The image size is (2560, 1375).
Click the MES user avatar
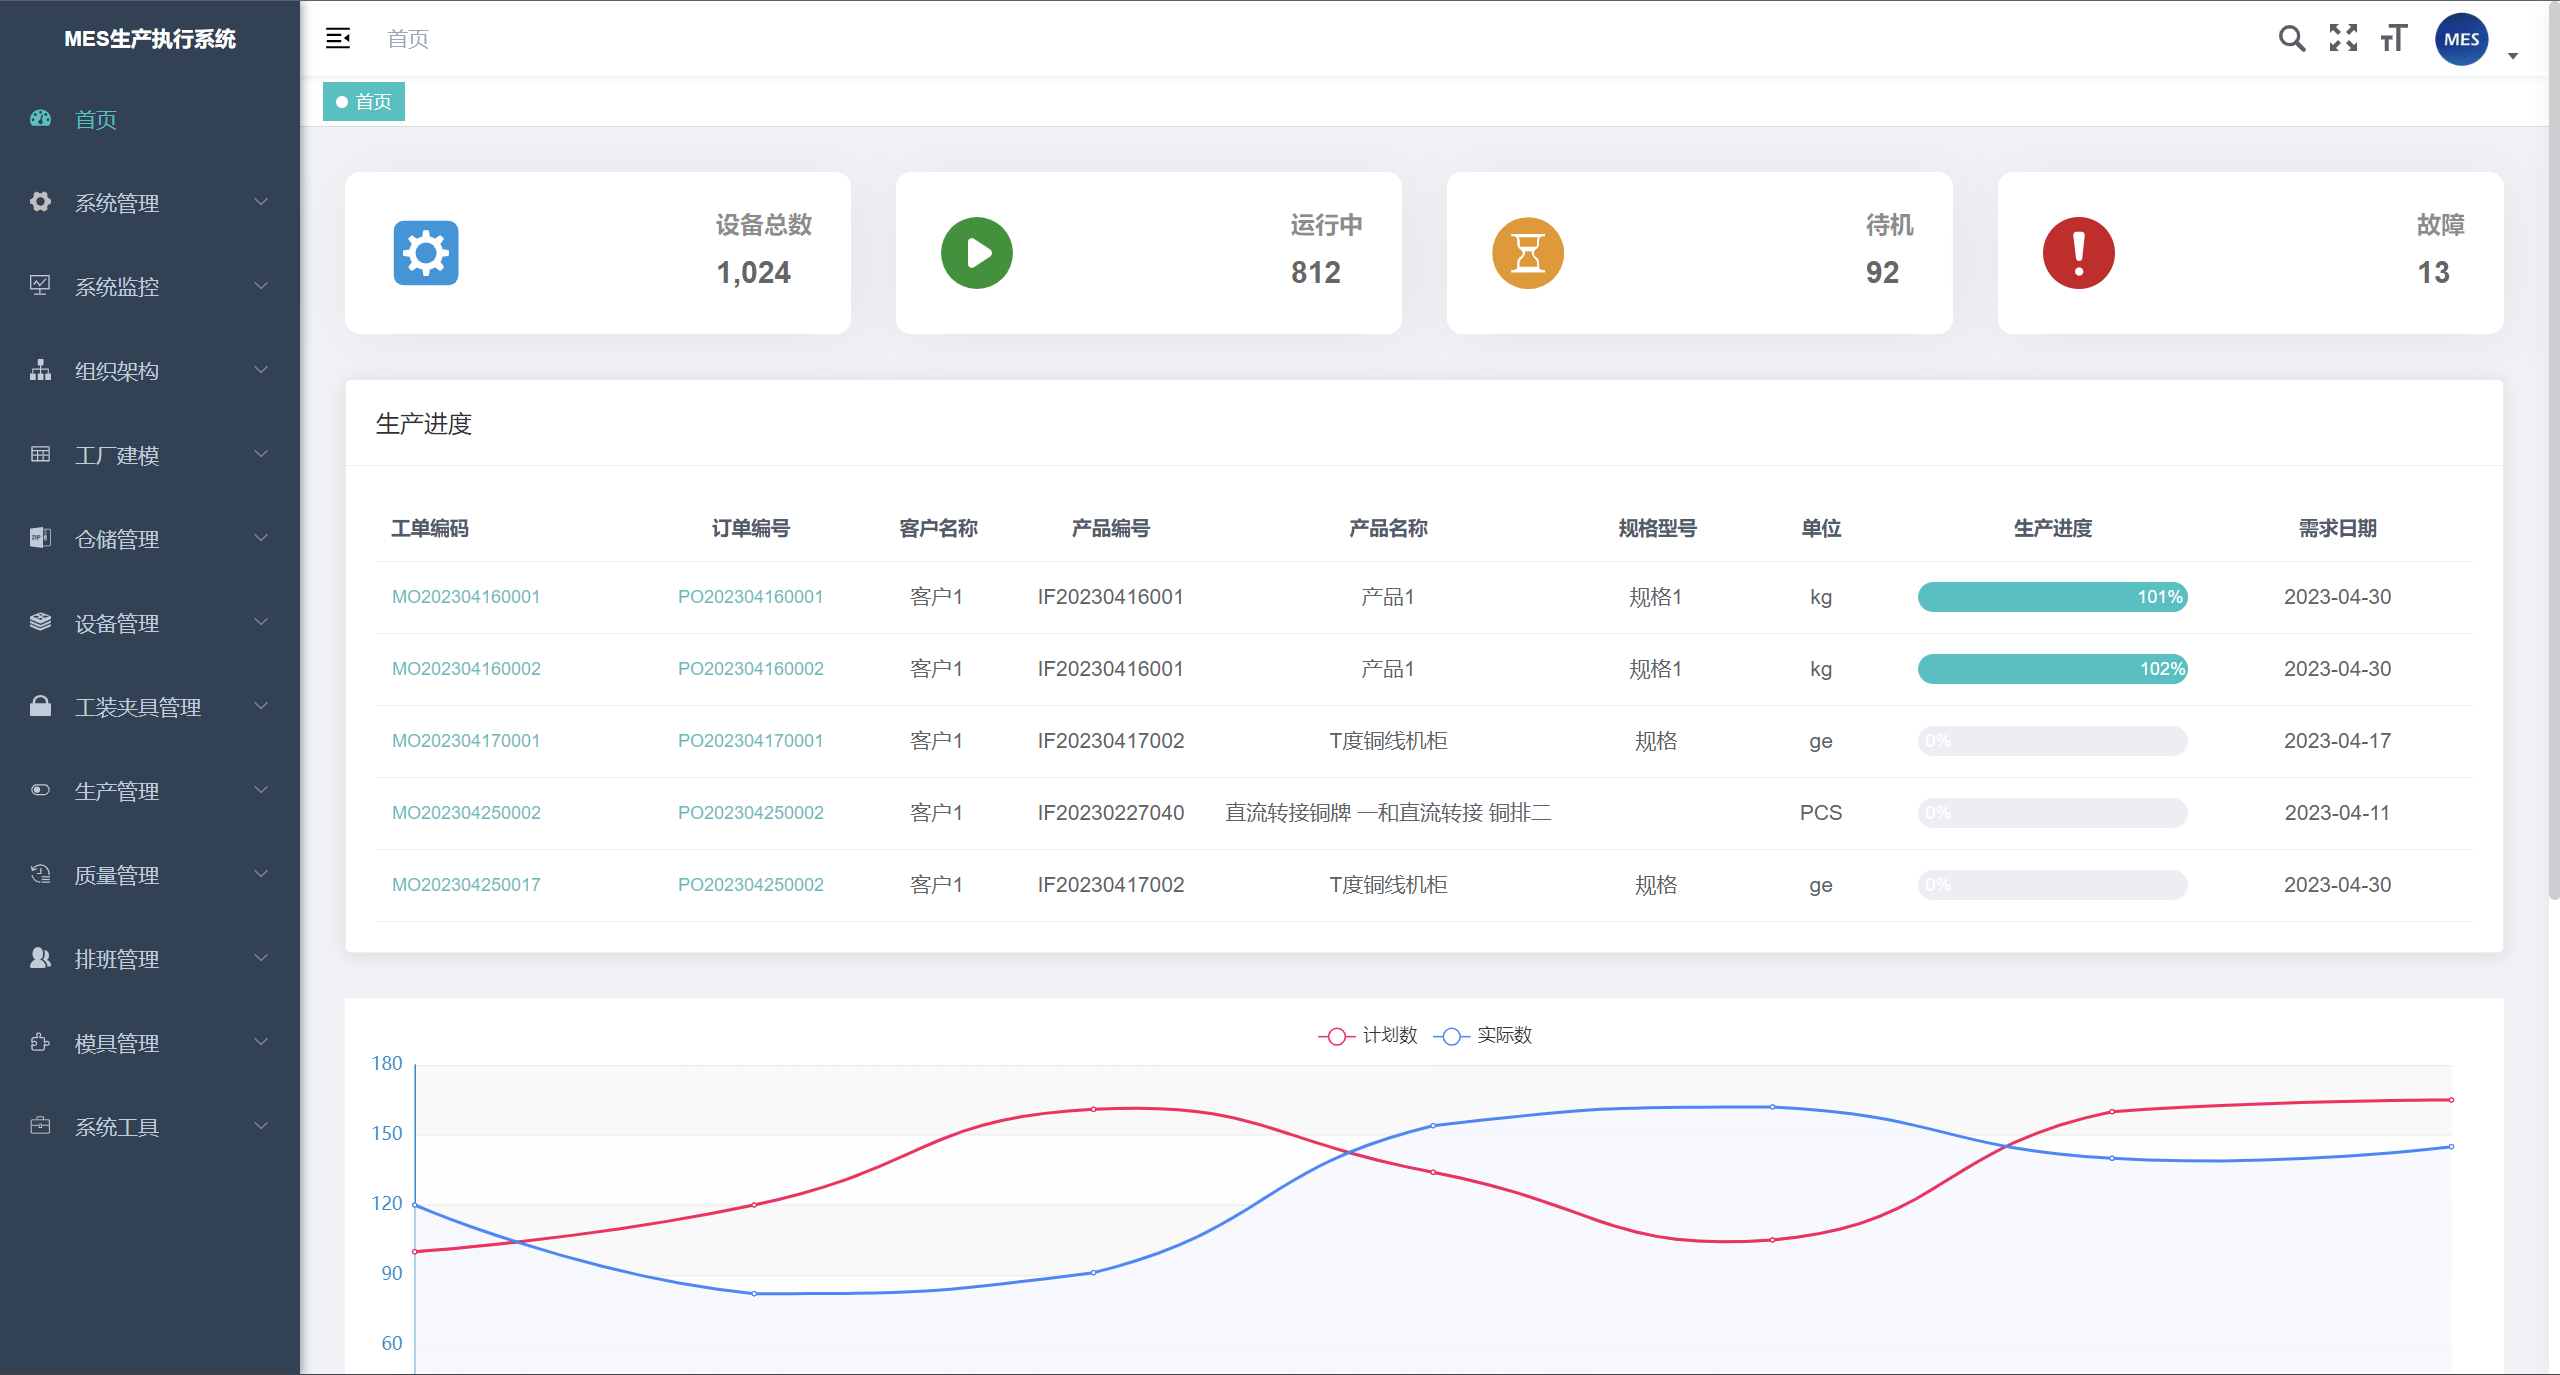click(x=2462, y=39)
